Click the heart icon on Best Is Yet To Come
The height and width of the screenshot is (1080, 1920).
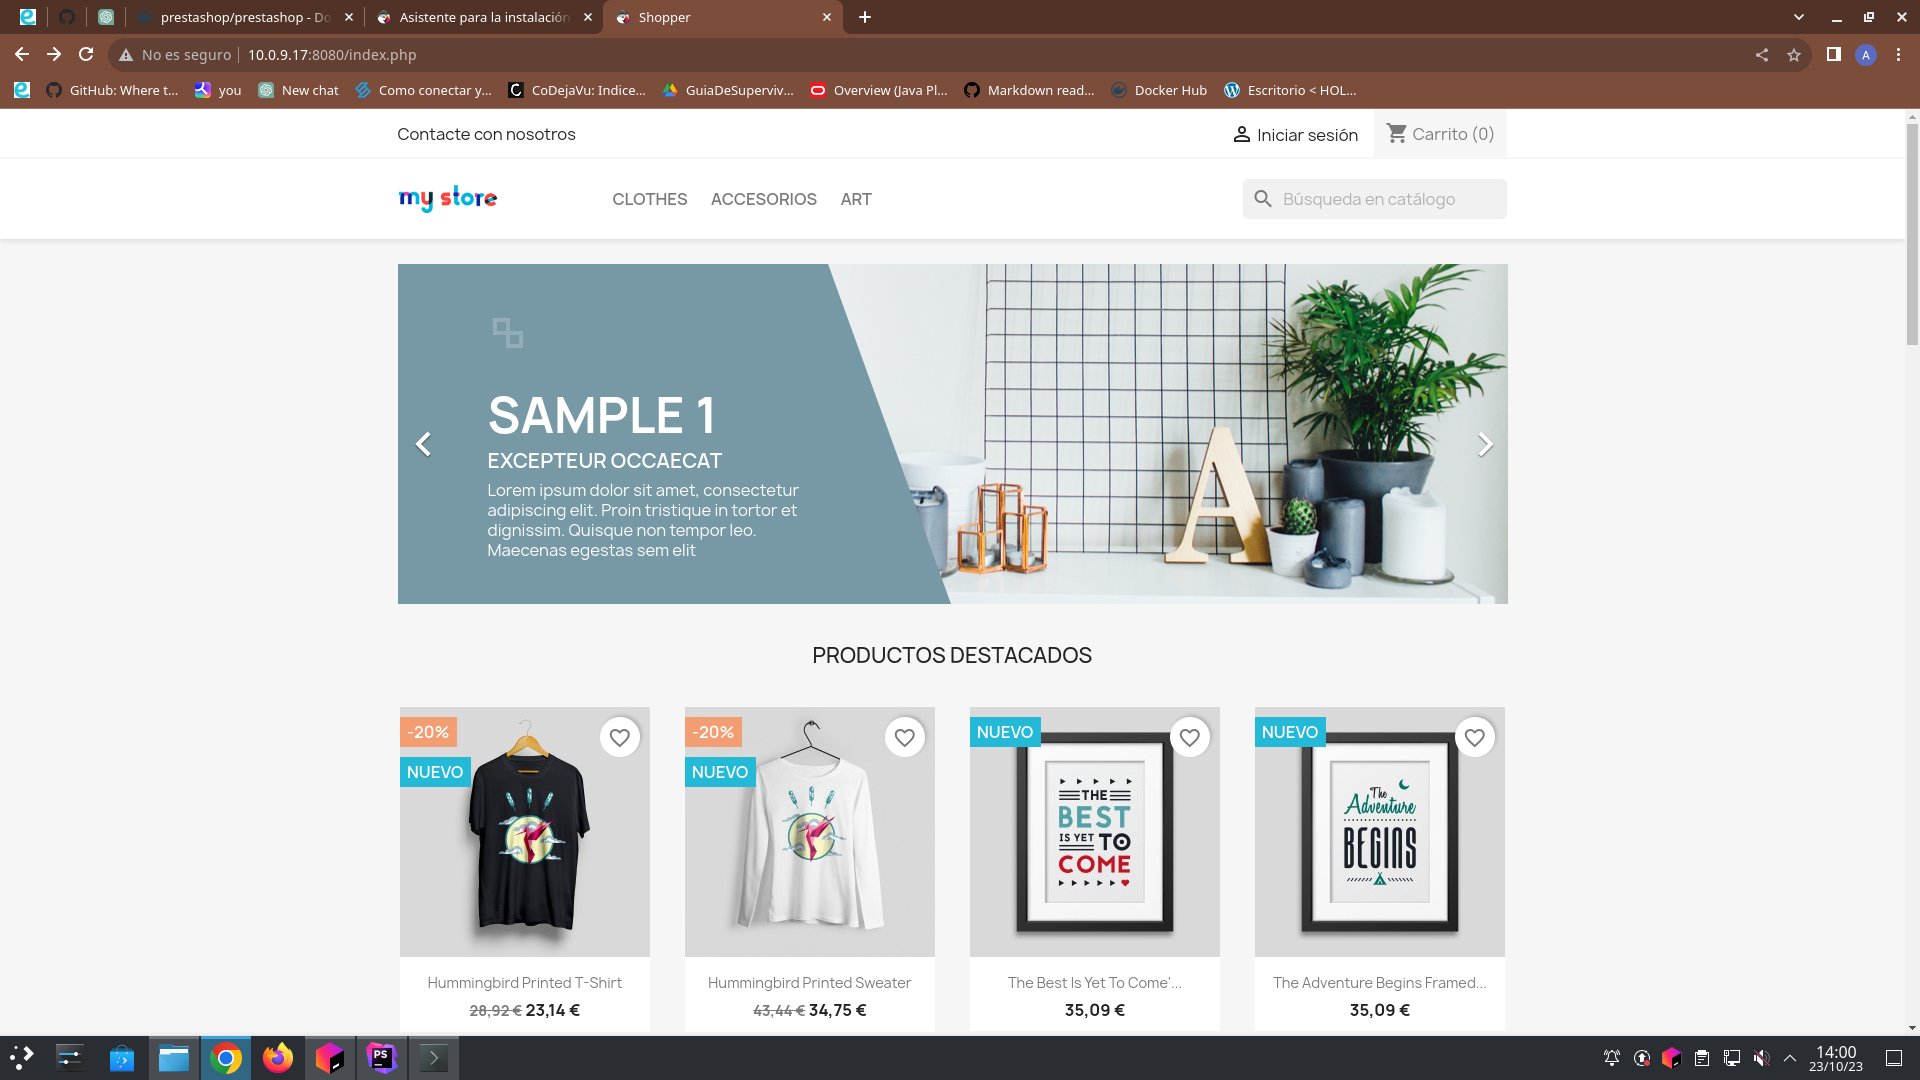1189,737
